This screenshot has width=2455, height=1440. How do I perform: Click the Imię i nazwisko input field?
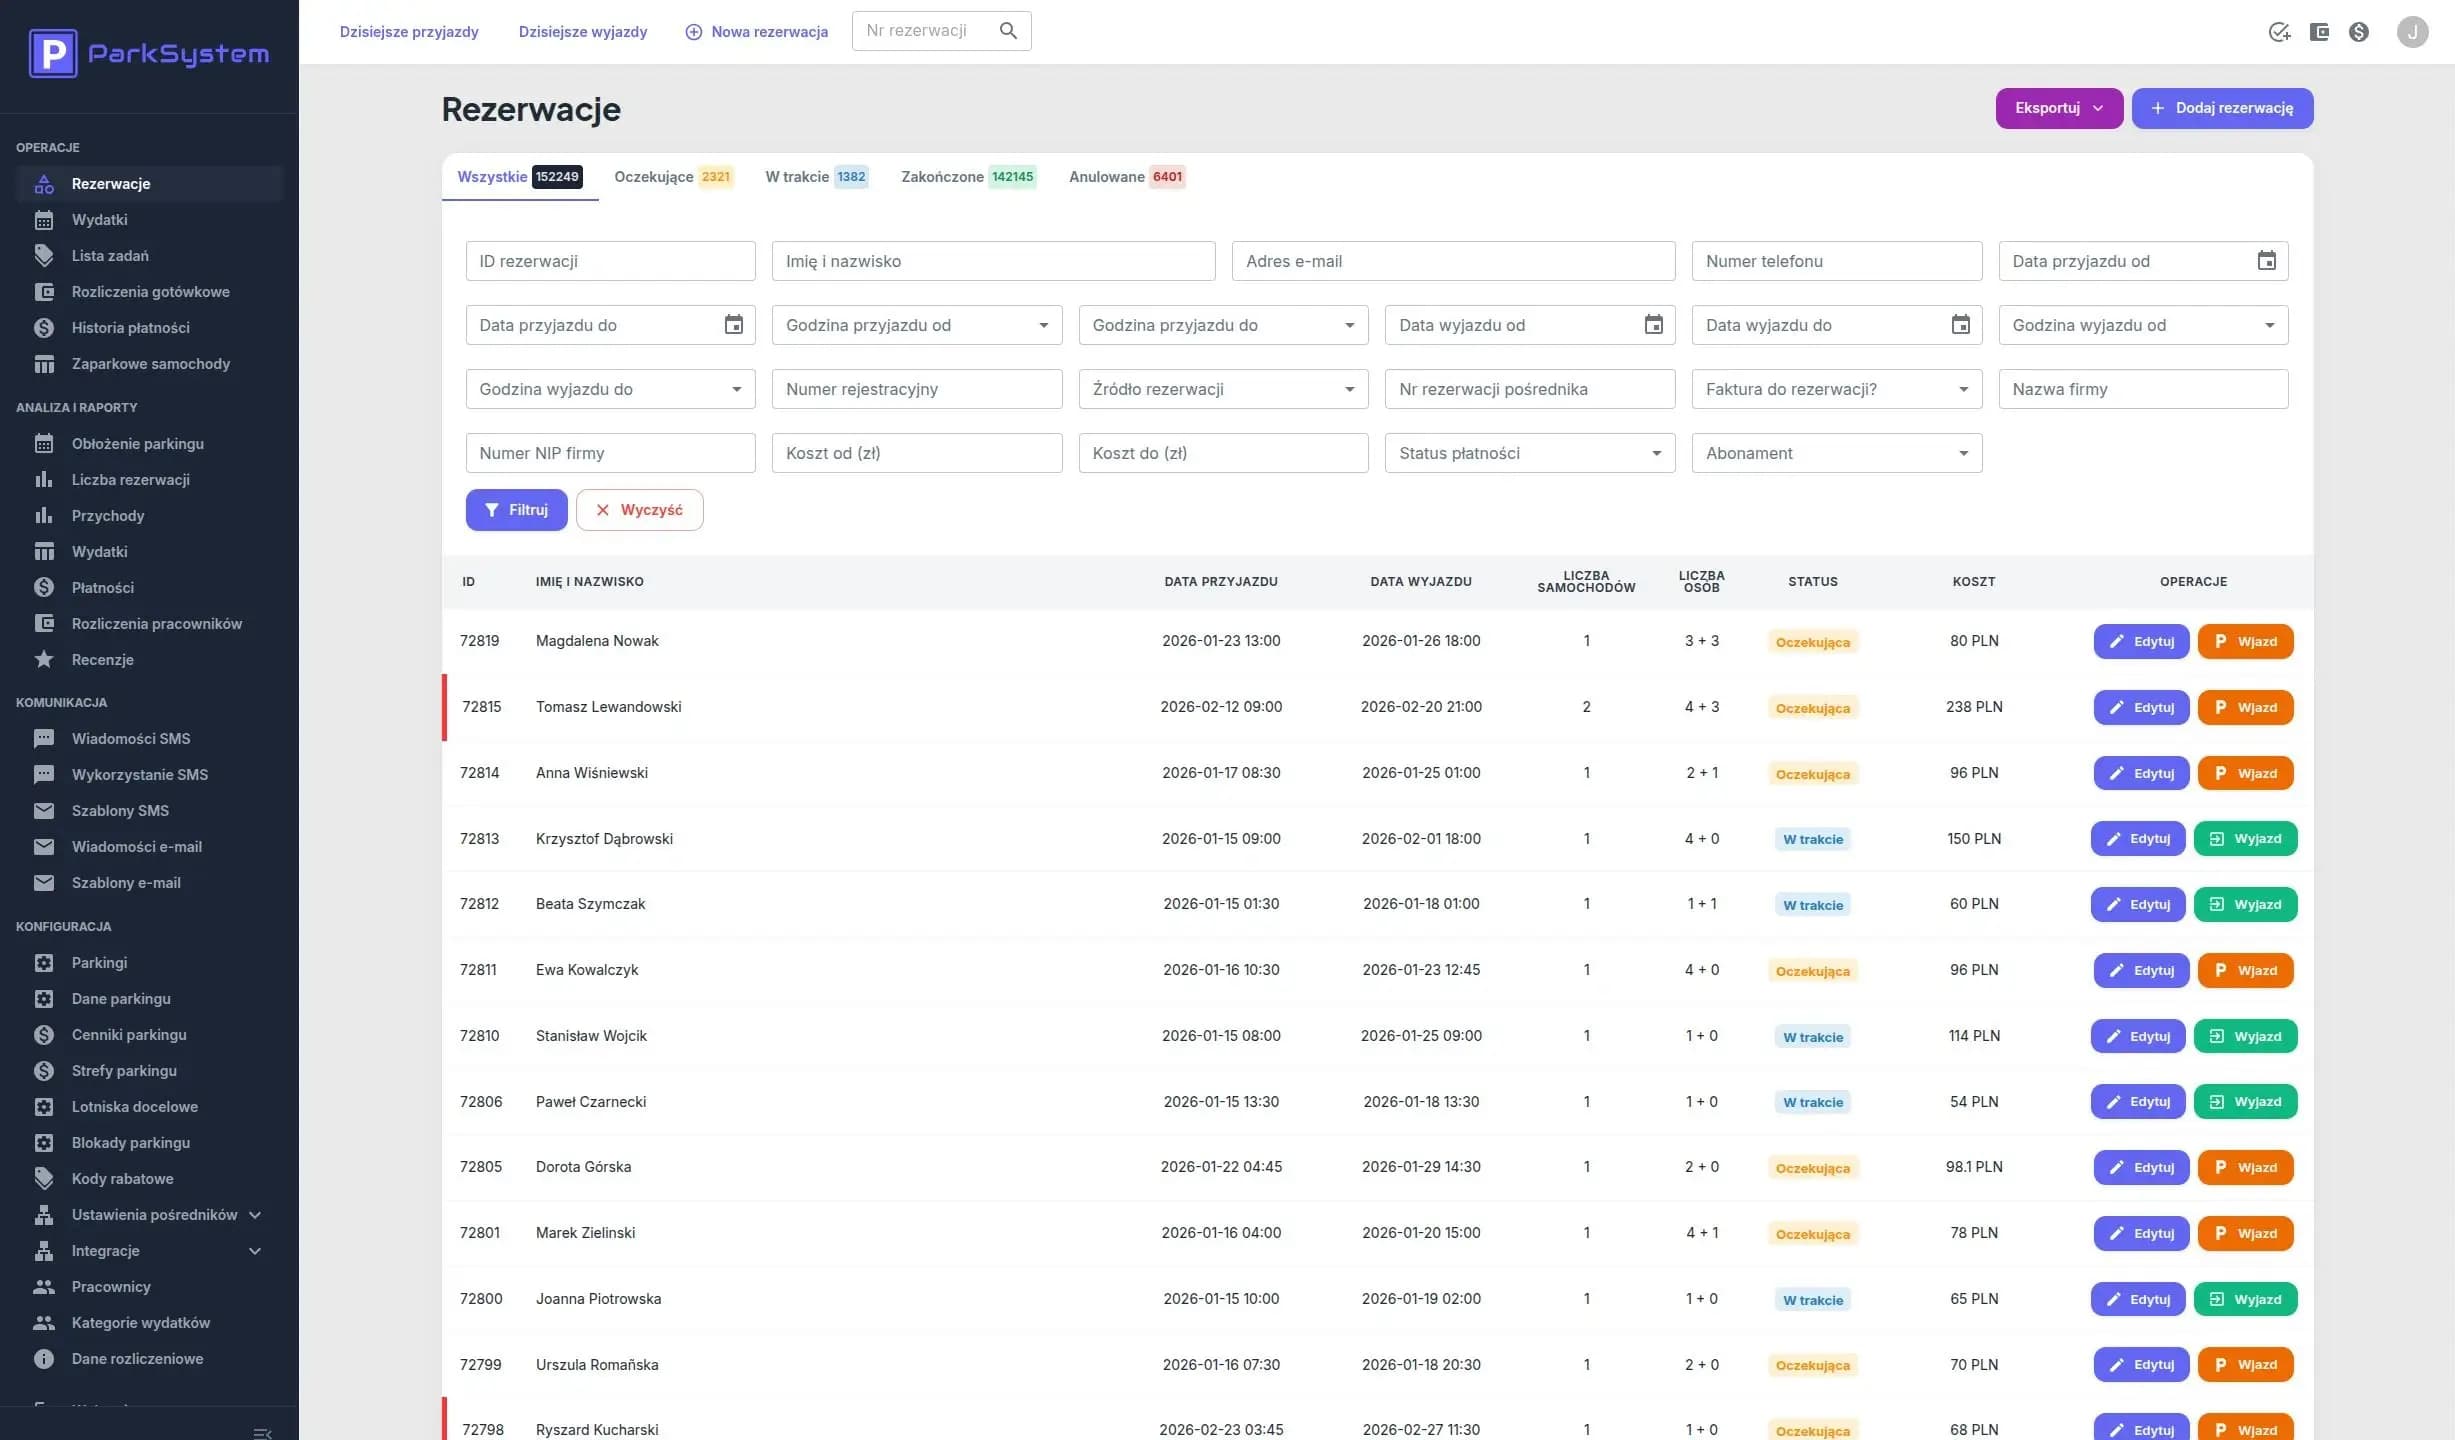[991, 260]
